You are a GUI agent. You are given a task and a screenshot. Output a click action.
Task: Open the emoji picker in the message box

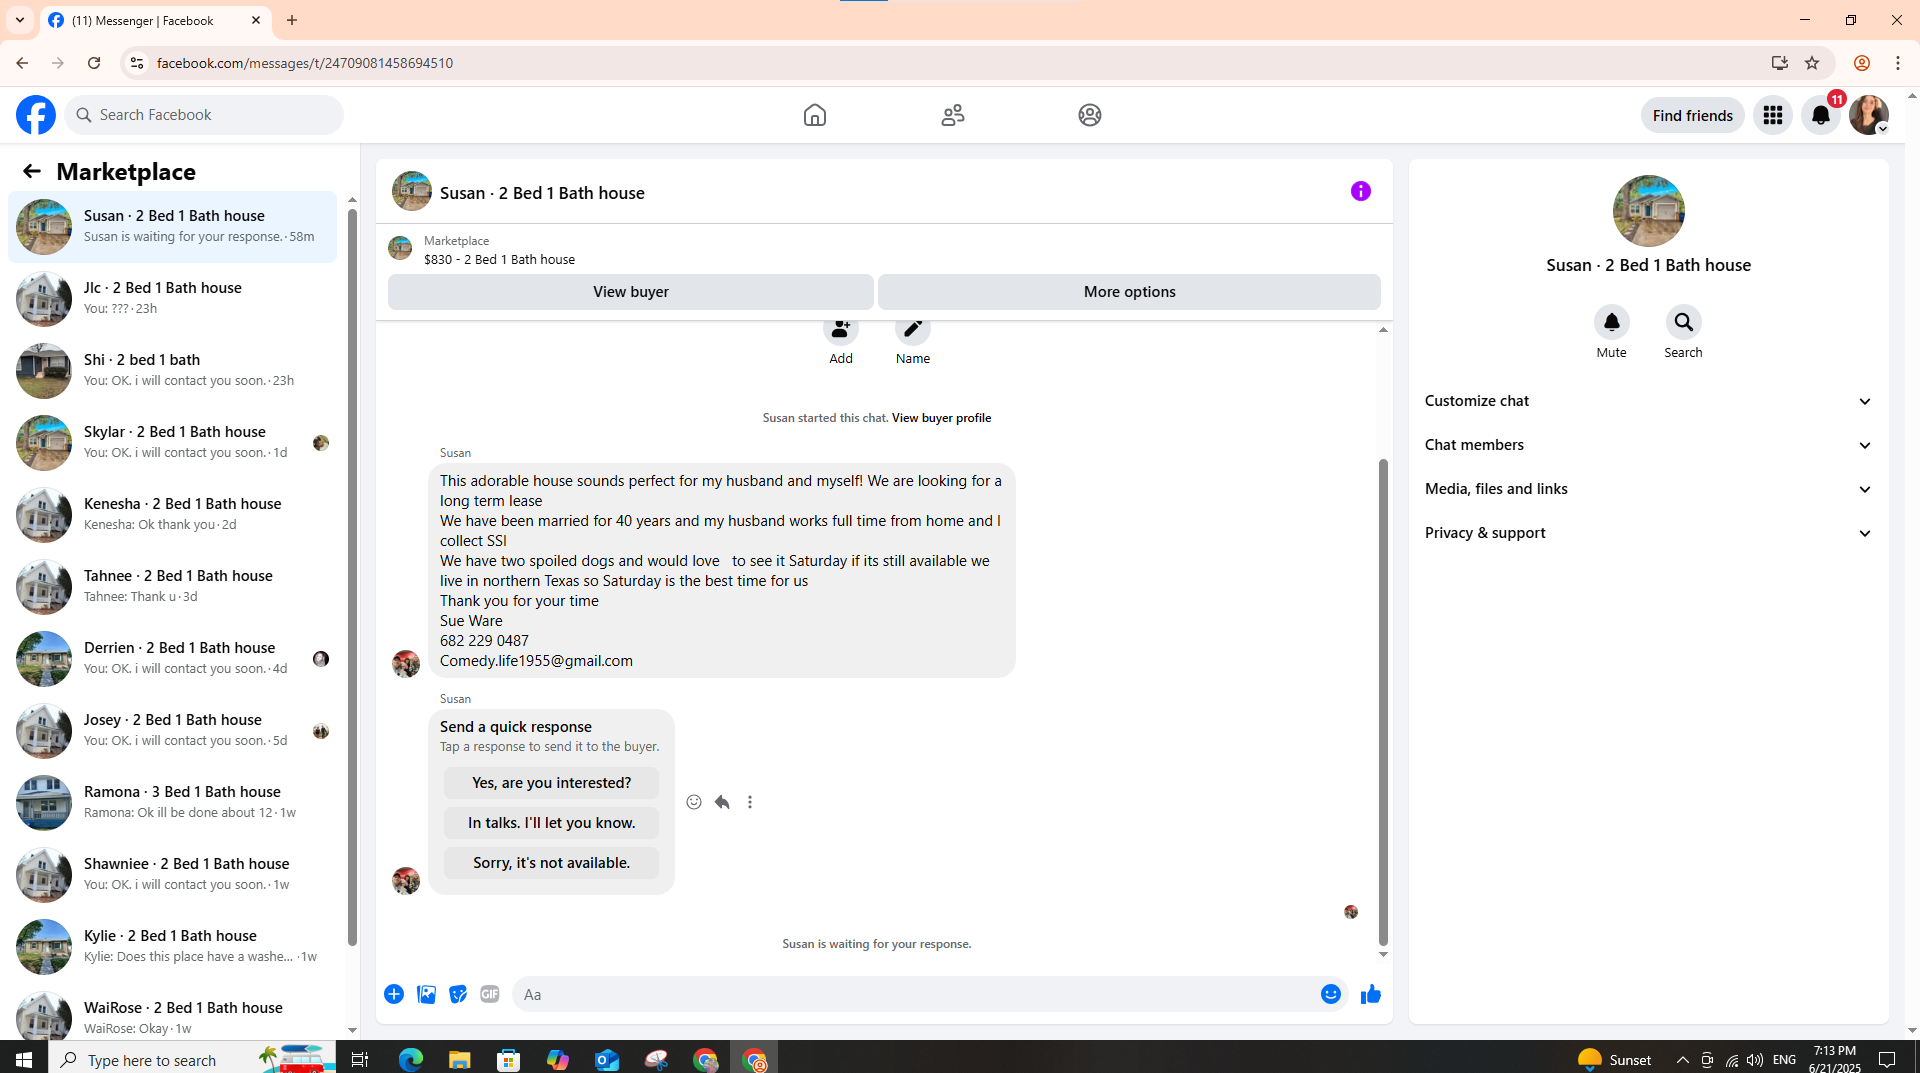pos(1331,994)
